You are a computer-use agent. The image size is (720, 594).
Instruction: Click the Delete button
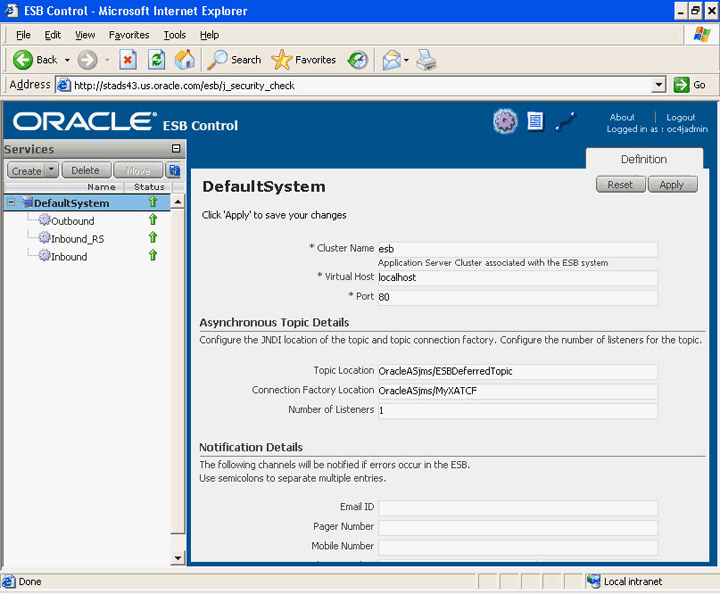[86, 170]
